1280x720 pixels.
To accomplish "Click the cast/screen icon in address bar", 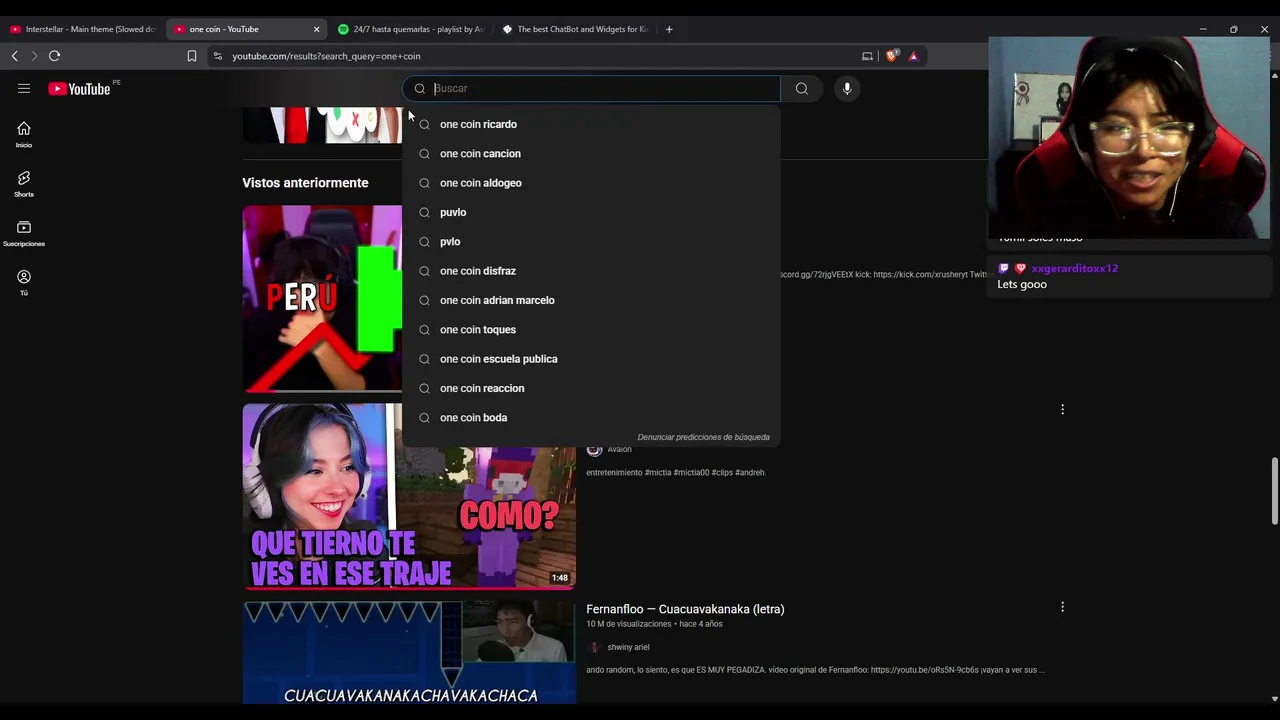I will [867, 56].
